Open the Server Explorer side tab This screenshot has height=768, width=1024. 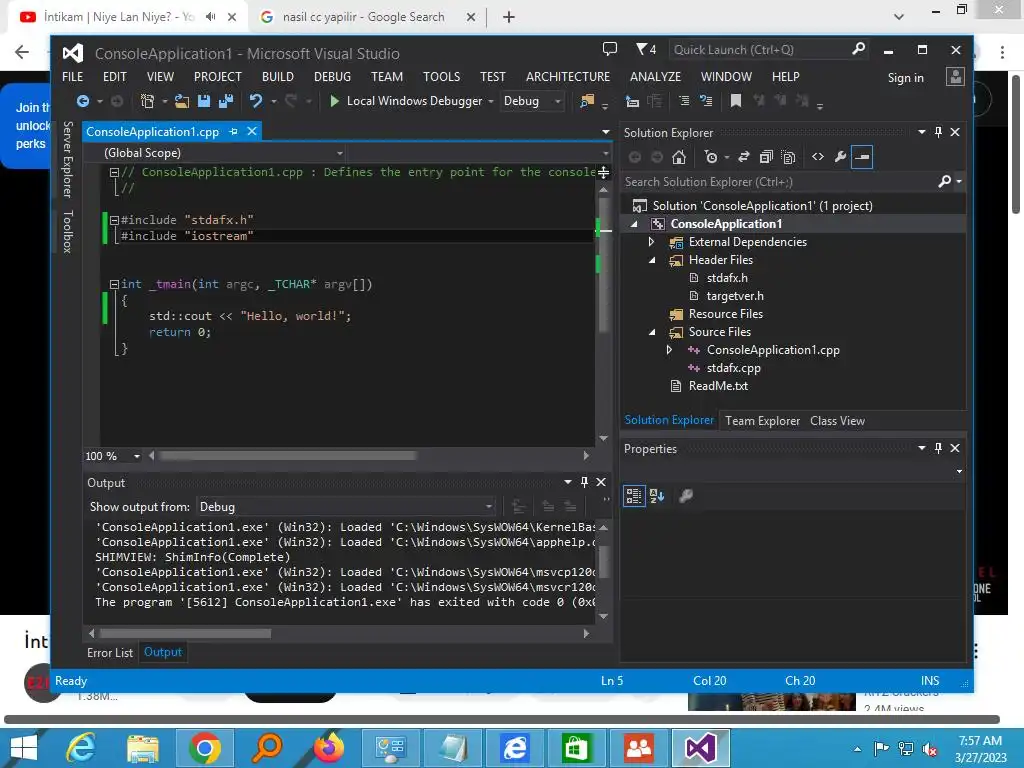(x=68, y=159)
